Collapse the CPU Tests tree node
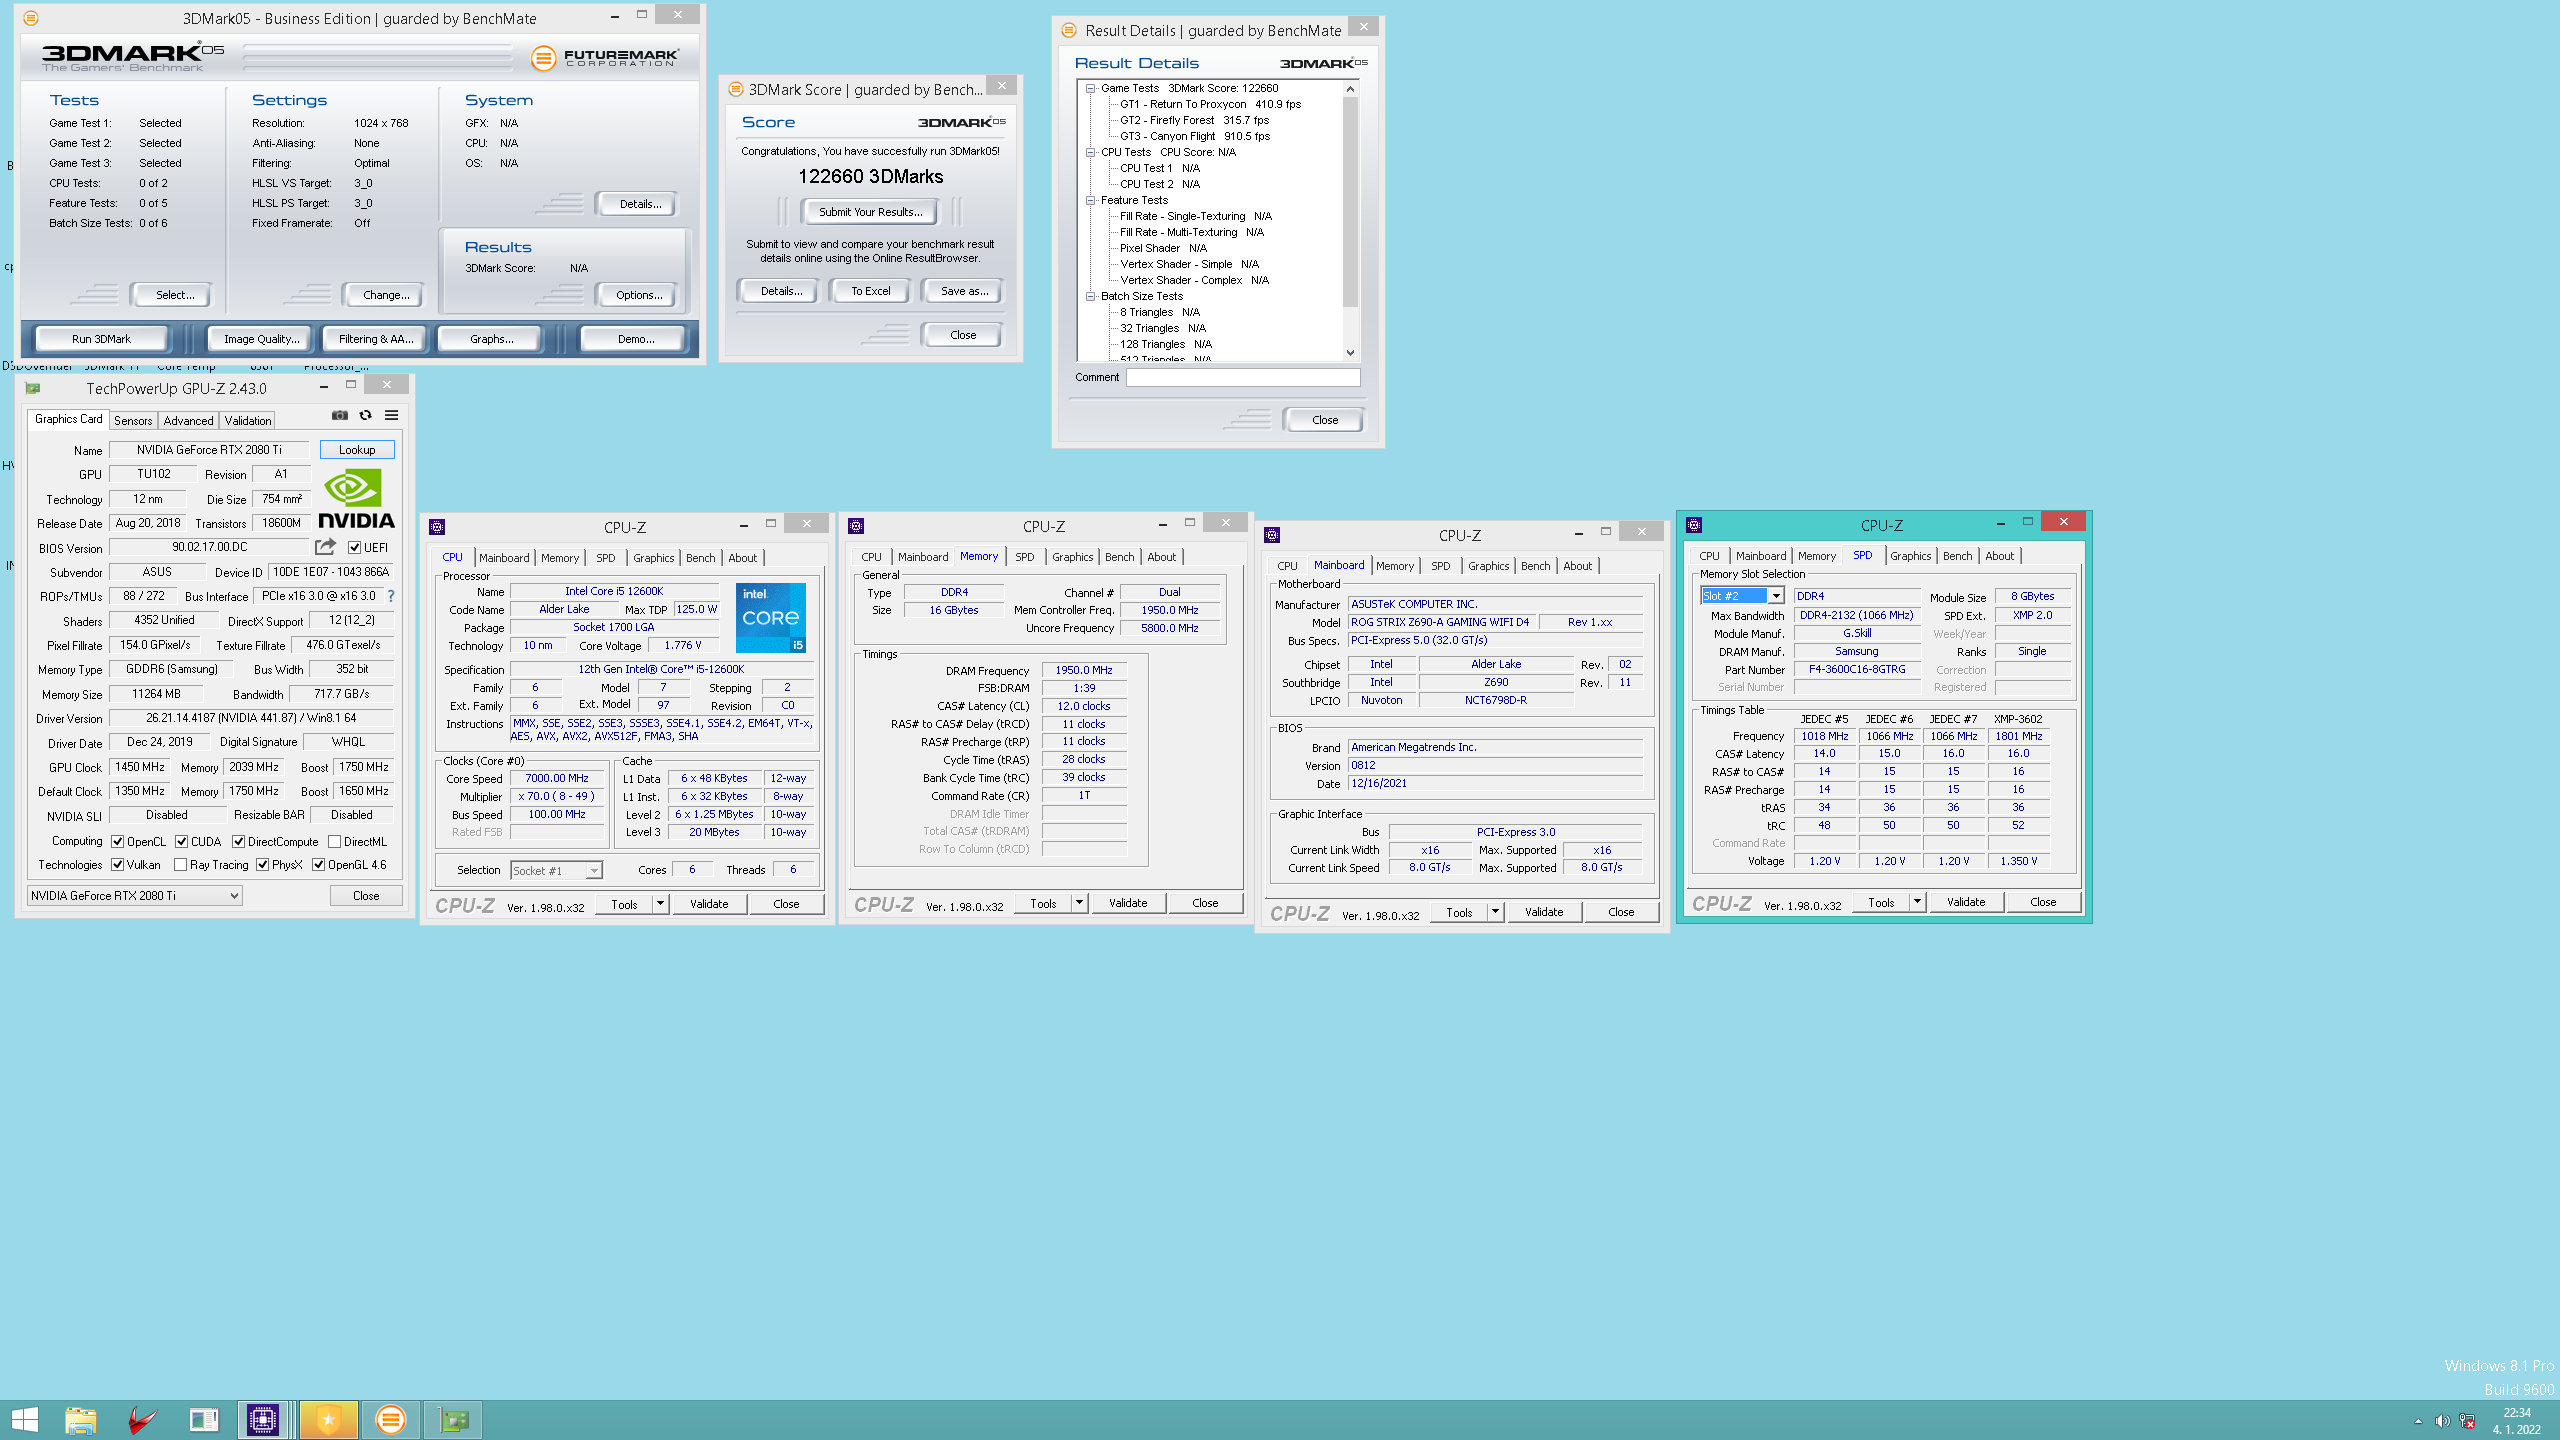The image size is (2560, 1440). pos(1091,152)
